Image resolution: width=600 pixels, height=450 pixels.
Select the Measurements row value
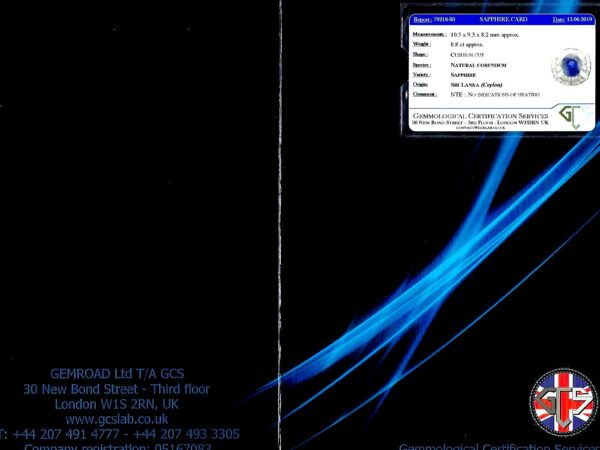tap(484, 34)
